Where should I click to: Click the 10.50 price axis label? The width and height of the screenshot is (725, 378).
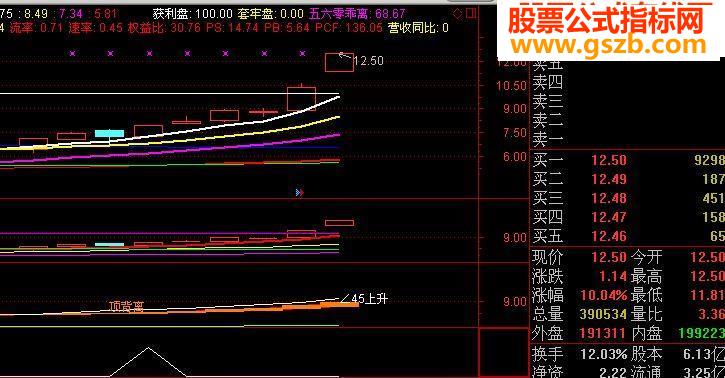511,85
